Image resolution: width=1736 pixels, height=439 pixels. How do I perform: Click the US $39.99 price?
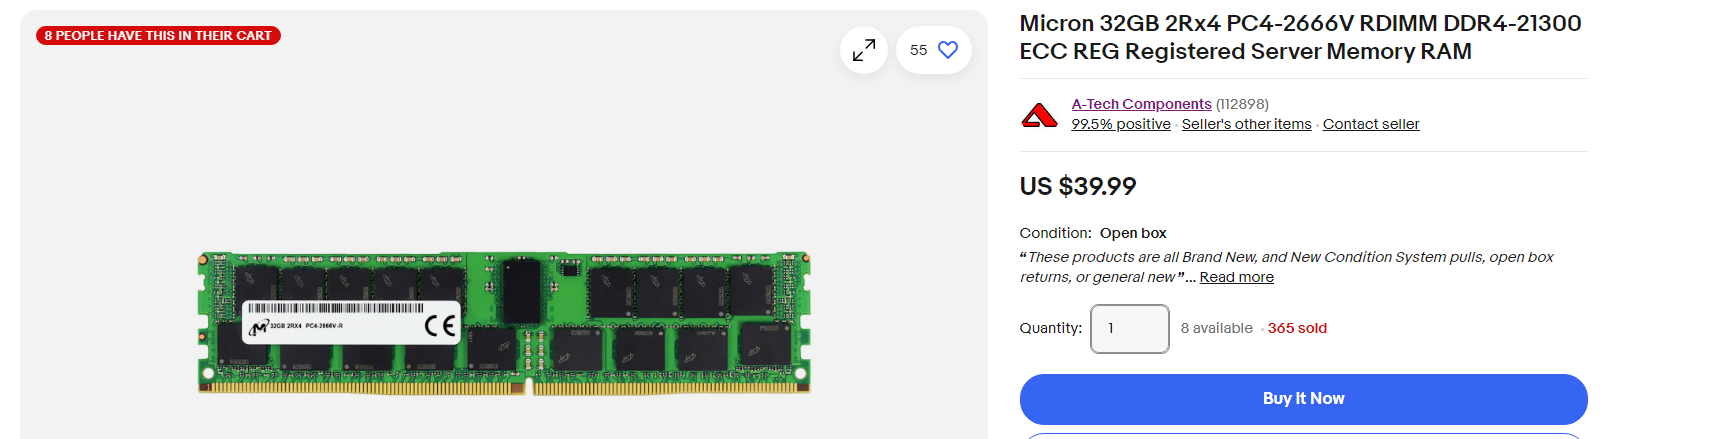pyautogui.click(x=1077, y=186)
